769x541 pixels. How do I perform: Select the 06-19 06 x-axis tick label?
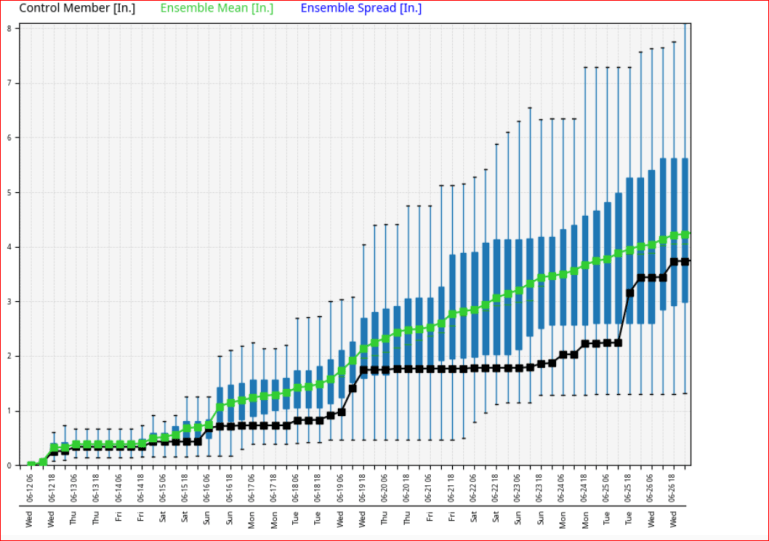pos(342,487)
